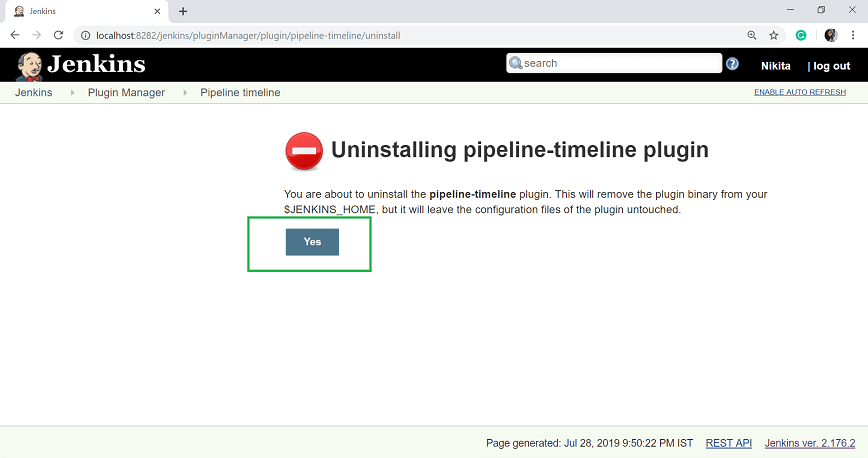Open the search help question-mark icon

pyautogui.click(x=732, y=64)
